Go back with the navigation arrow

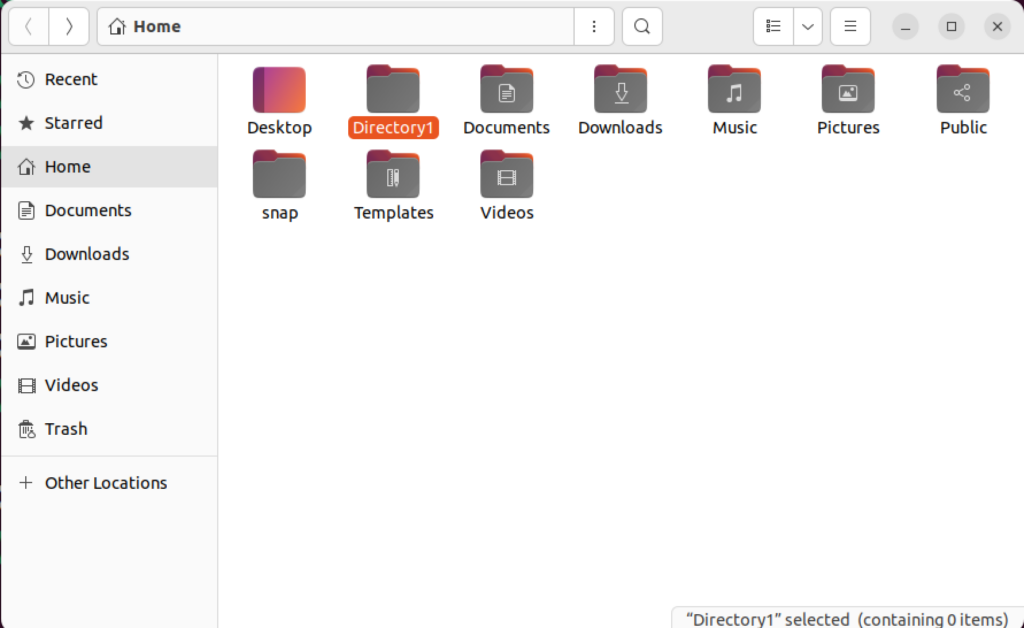[28, 26]
